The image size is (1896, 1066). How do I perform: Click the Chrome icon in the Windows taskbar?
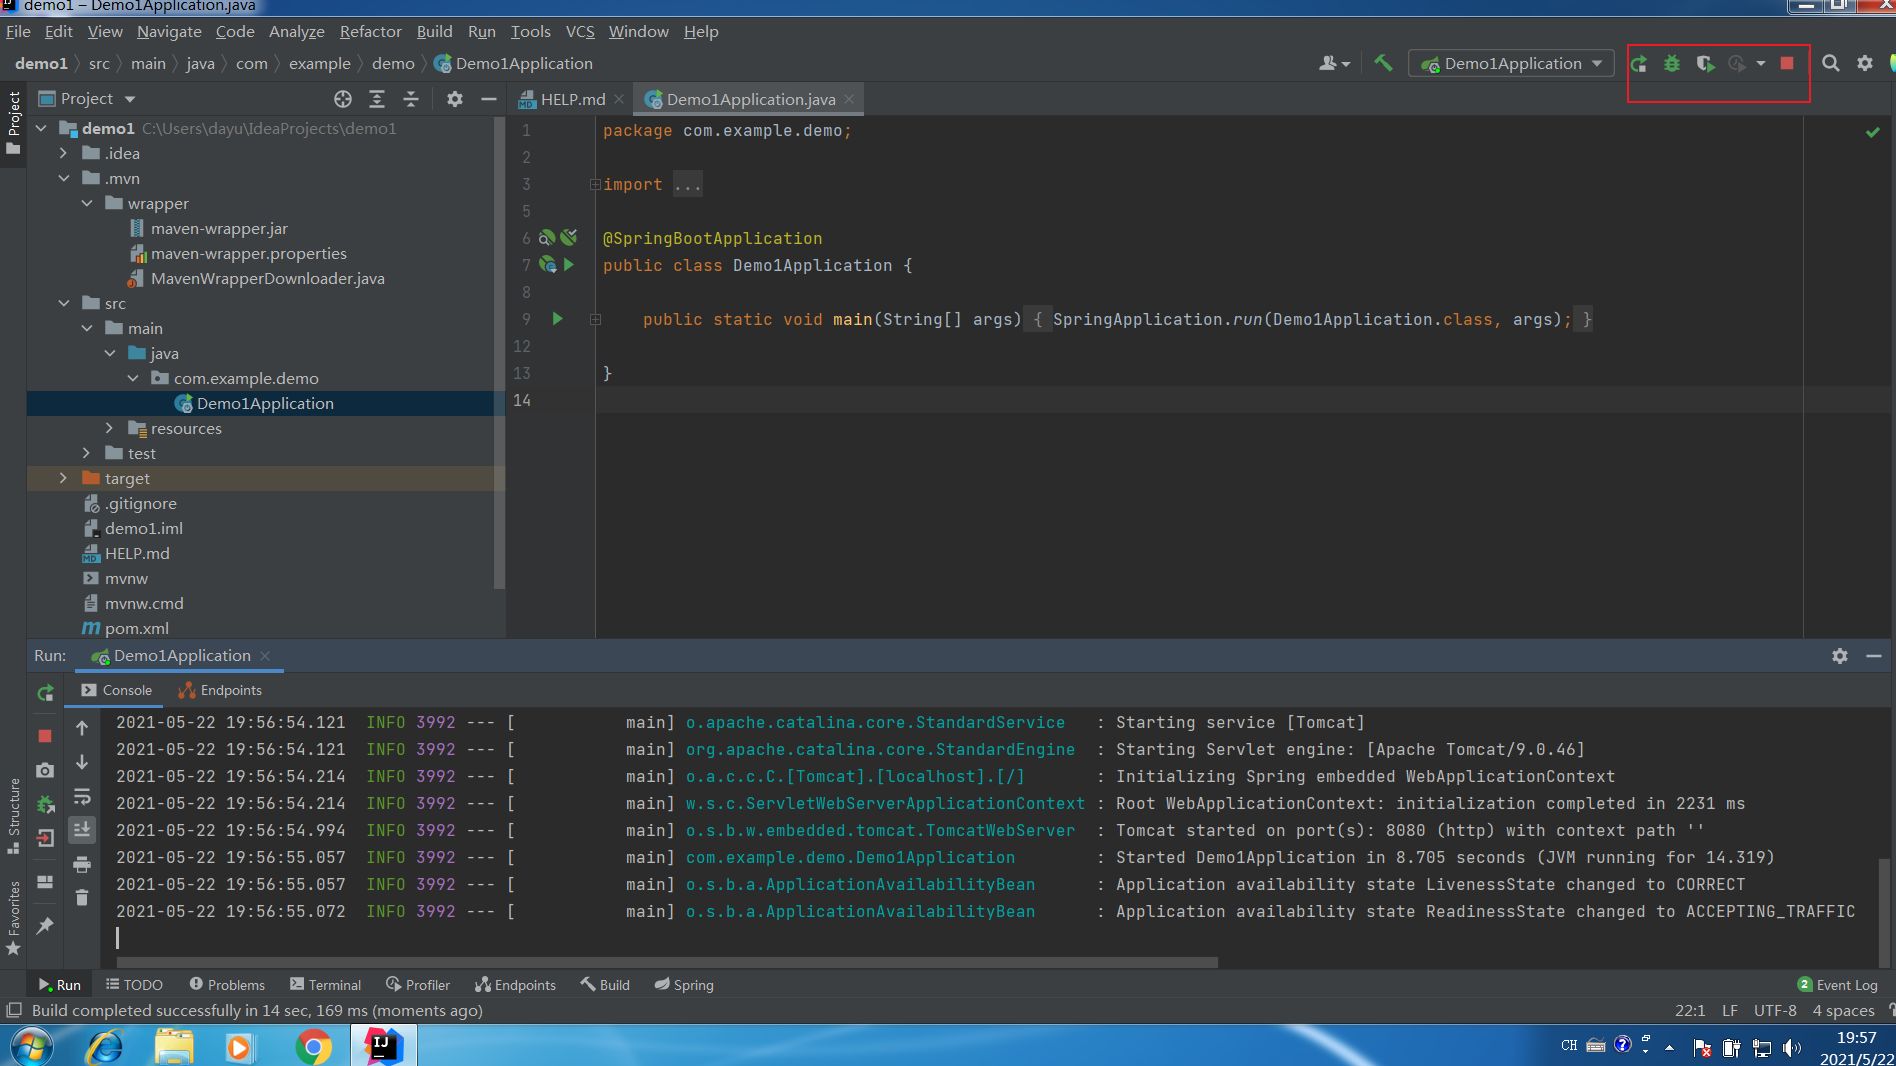pos(313,1046)
